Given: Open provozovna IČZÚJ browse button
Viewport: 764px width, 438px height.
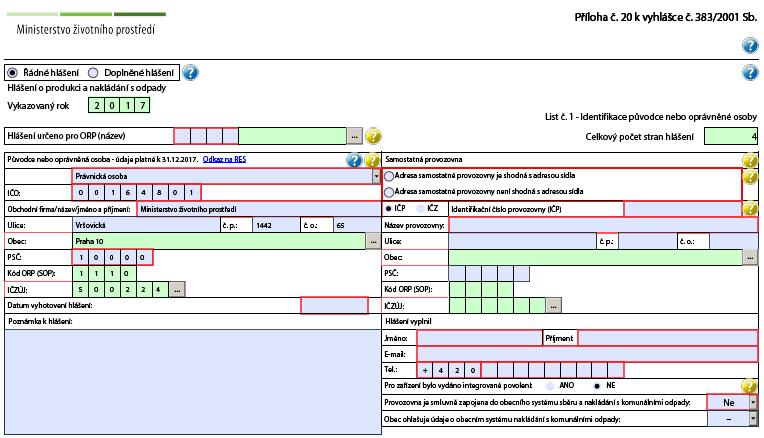Looking at the screenshot, I should (x=553, y=306).
